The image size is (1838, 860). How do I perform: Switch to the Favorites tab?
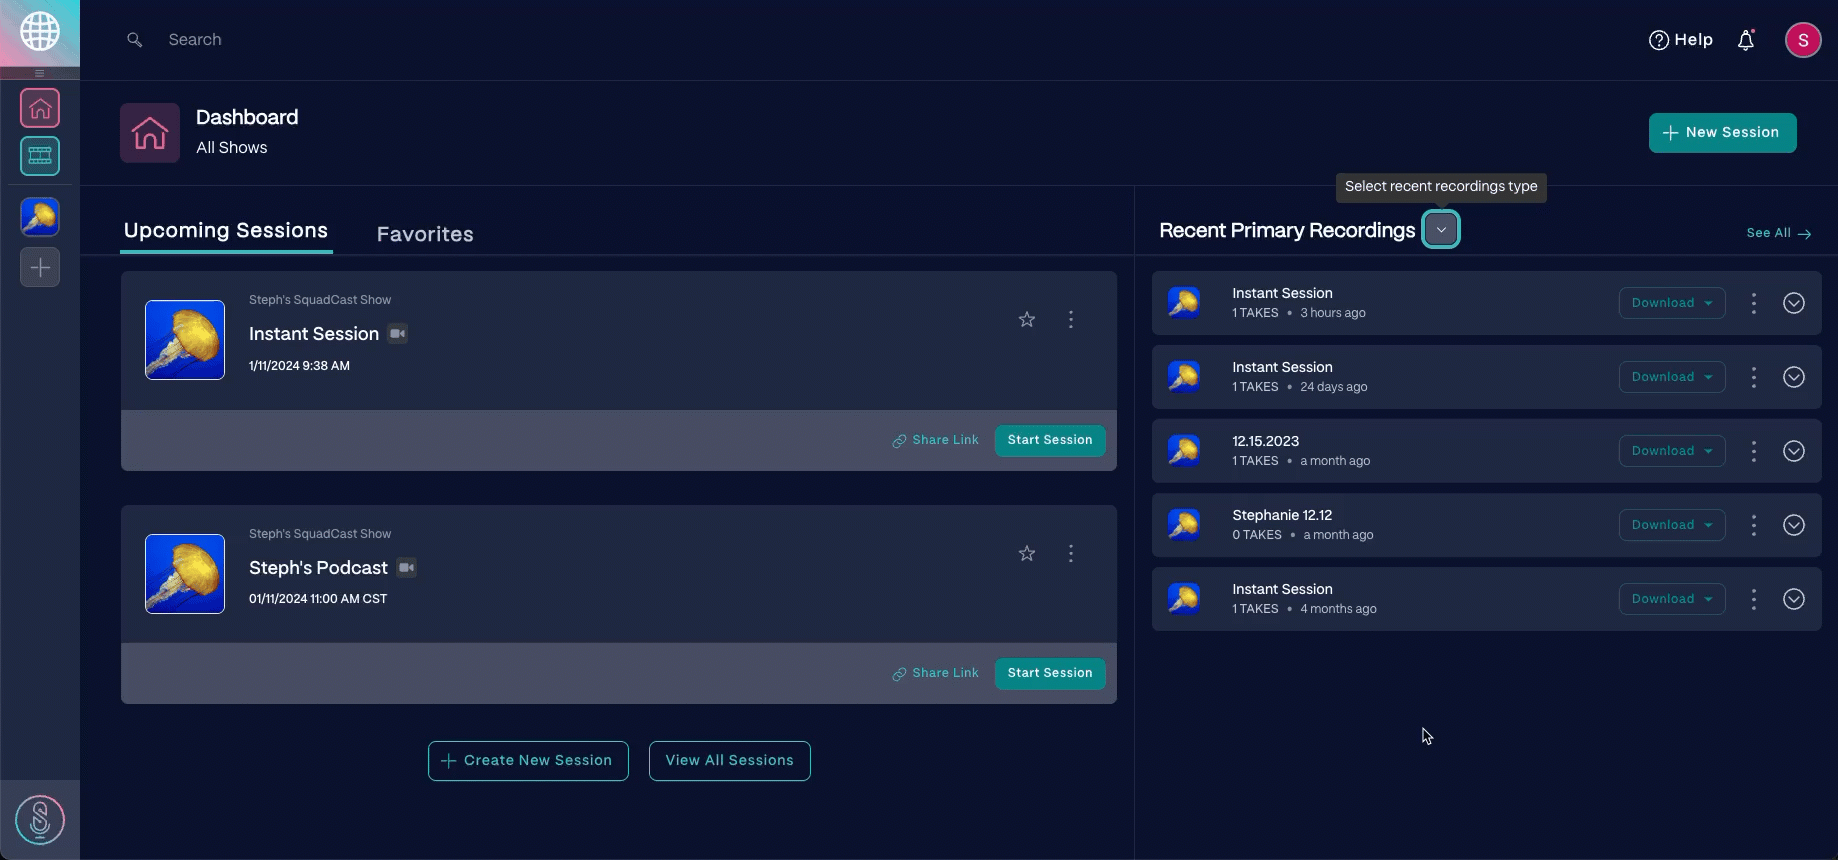425,234
